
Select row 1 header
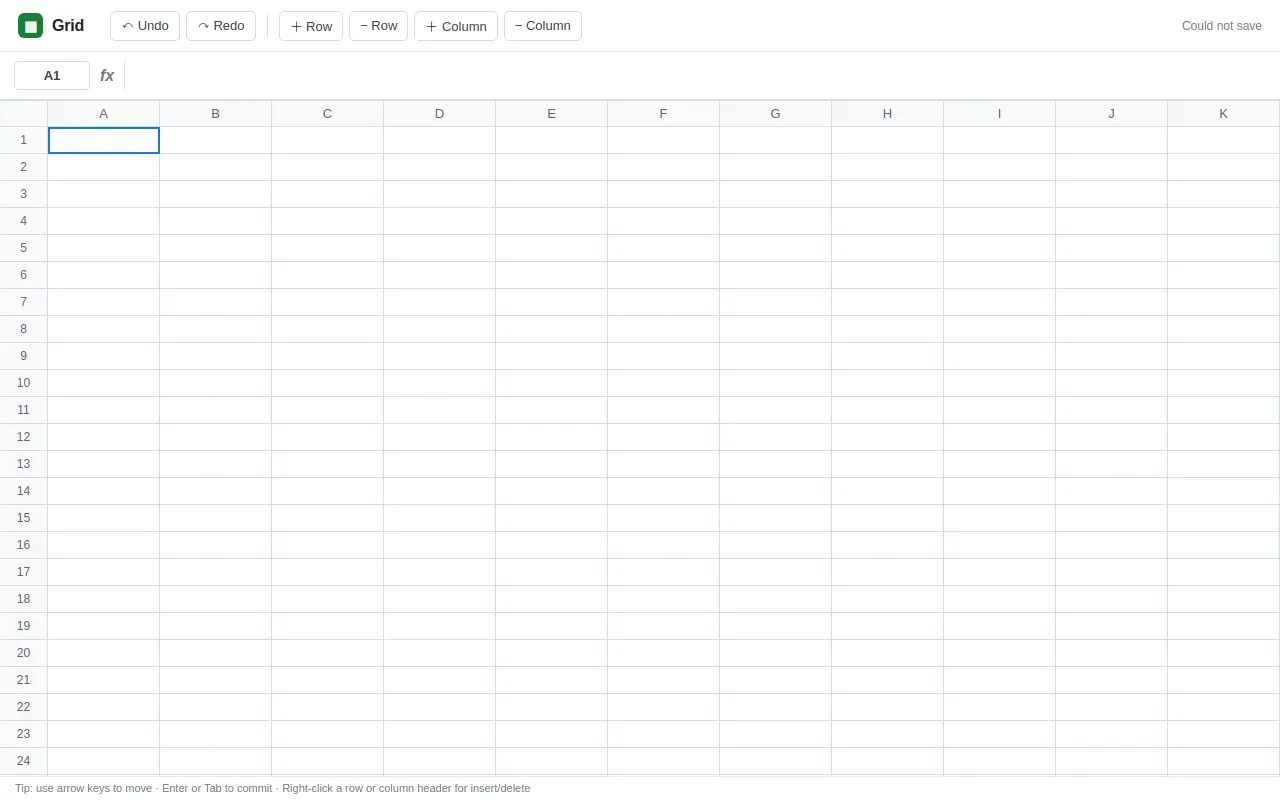click(24, 140)
